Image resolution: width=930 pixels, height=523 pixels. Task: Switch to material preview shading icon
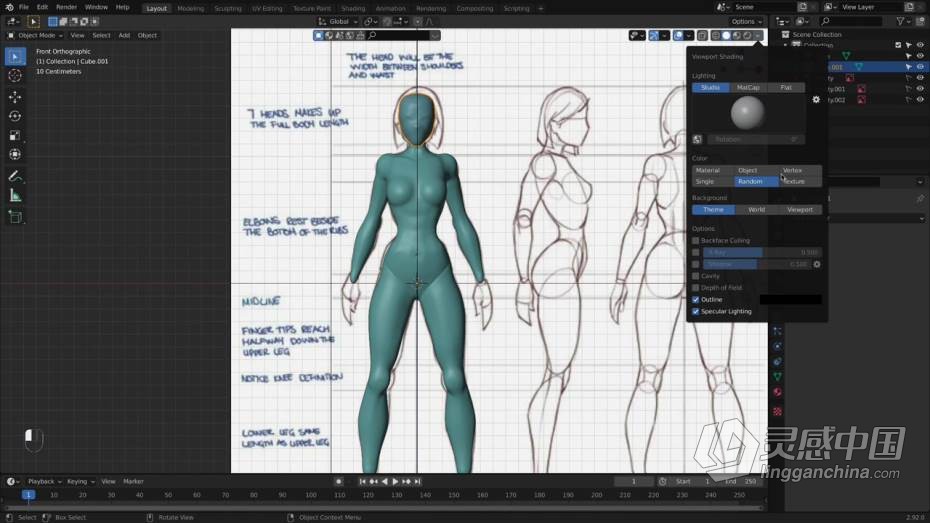(x=737, y=36)
